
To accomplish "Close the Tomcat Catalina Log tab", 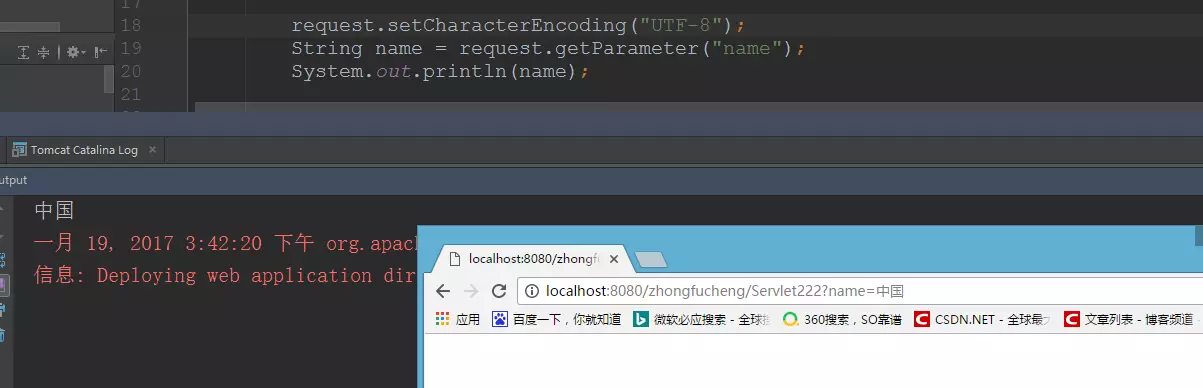I will coord(153,150).
